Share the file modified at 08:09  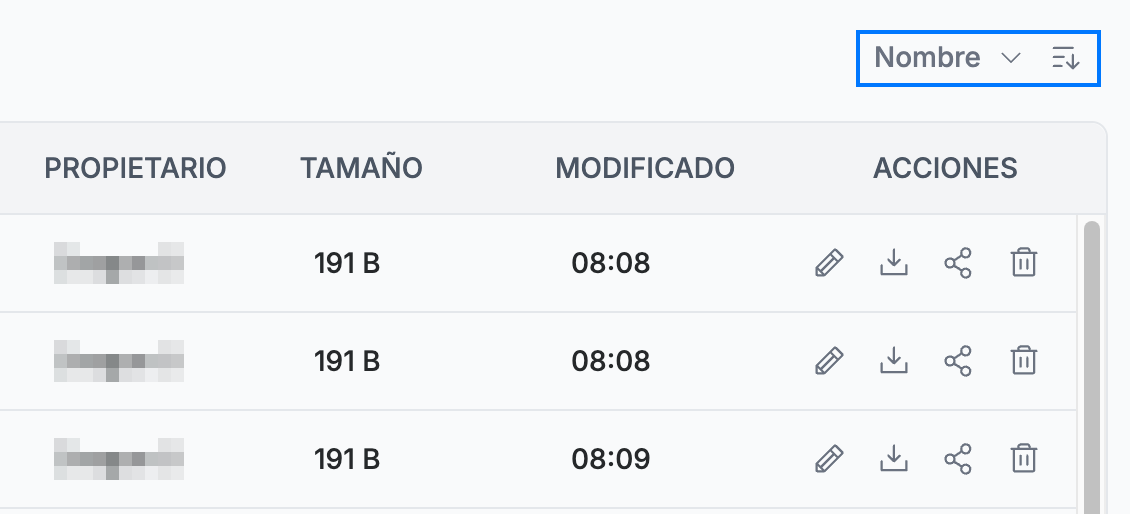click(x=958, y=458)
